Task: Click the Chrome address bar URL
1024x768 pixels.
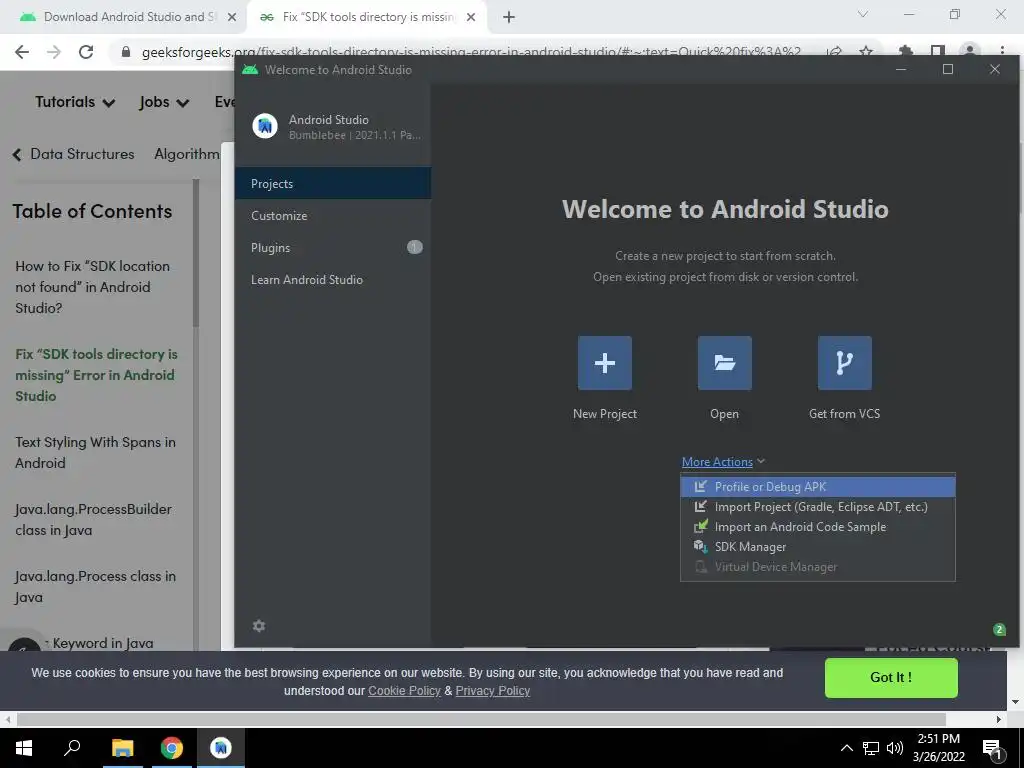Action: 471,52
